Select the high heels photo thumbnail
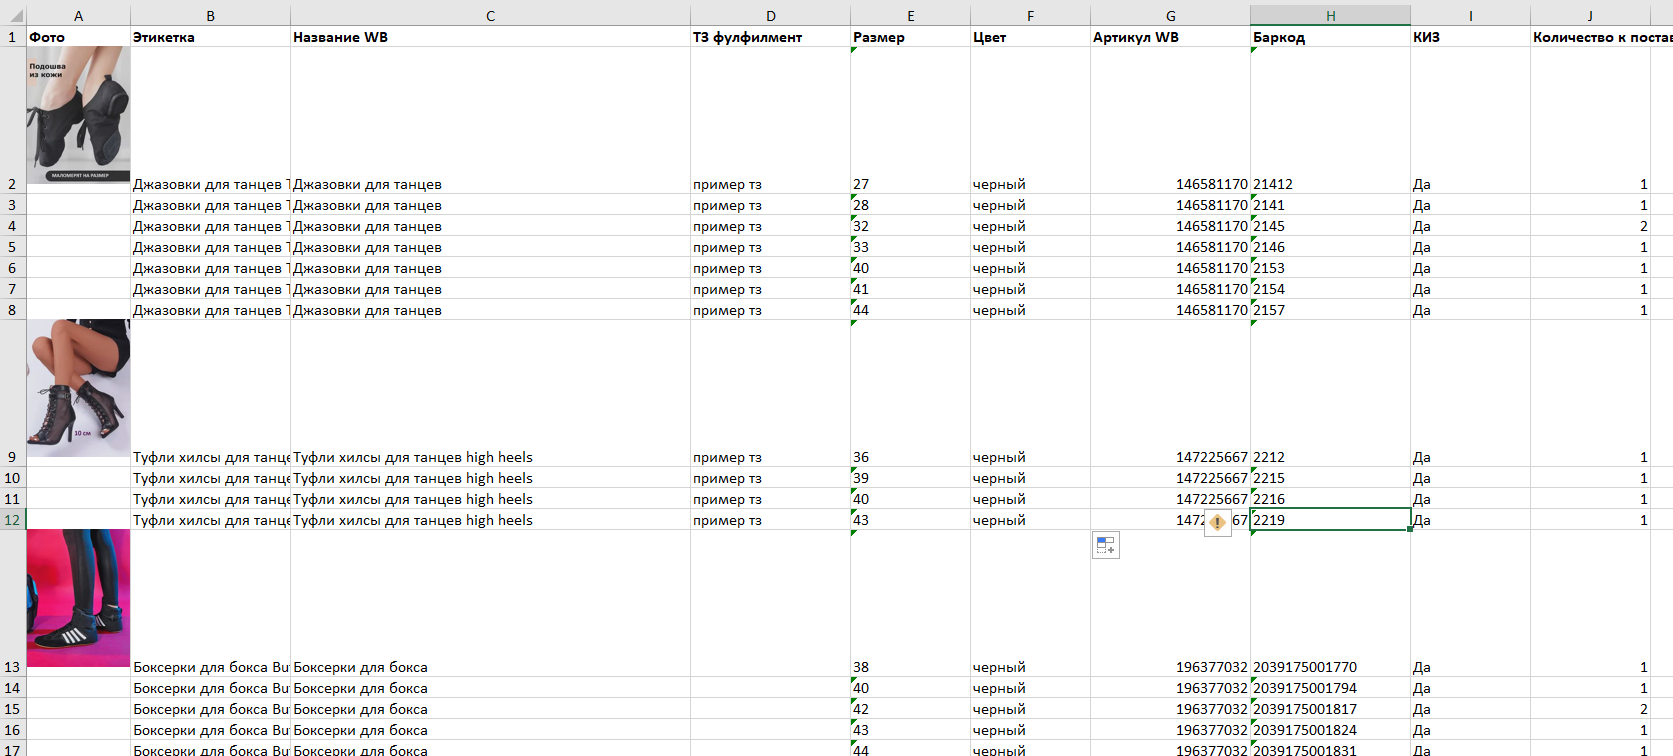Image resolution: width=1673 pixels, height=756 pixels. point(78,388)
